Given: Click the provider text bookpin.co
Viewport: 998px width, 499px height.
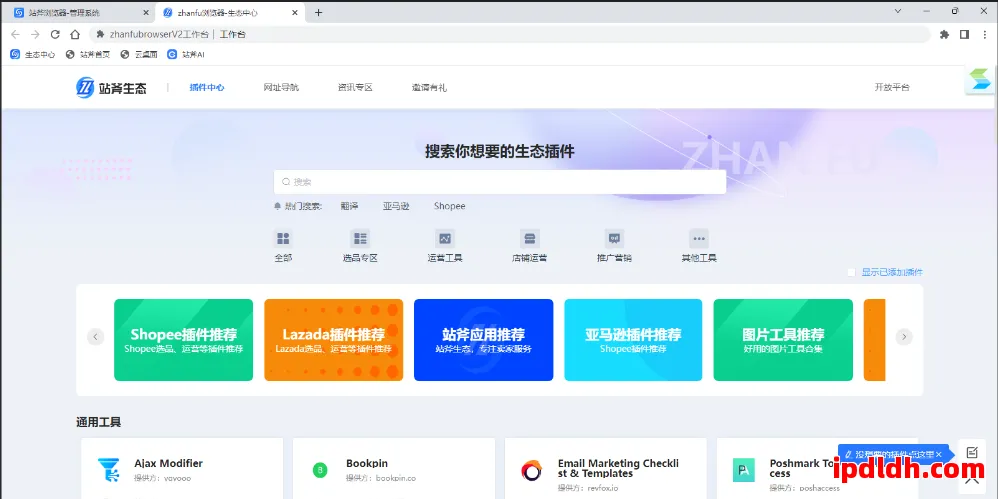Looking at the screenshot, I should [x=395, y=478].
